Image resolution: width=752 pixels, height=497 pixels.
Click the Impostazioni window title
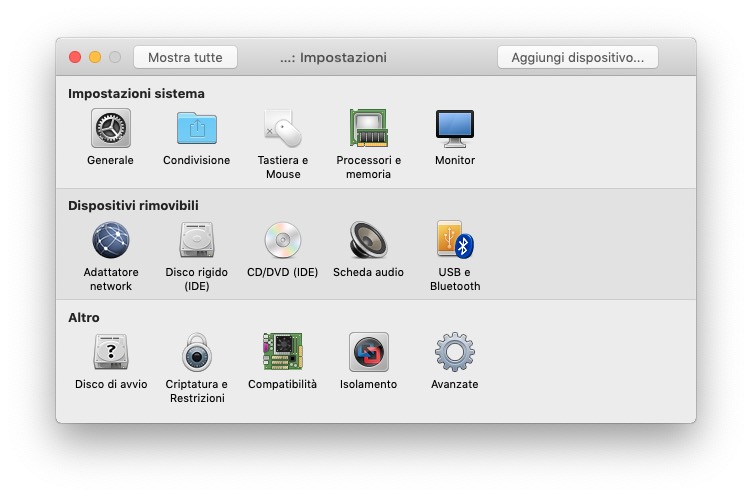333,58
